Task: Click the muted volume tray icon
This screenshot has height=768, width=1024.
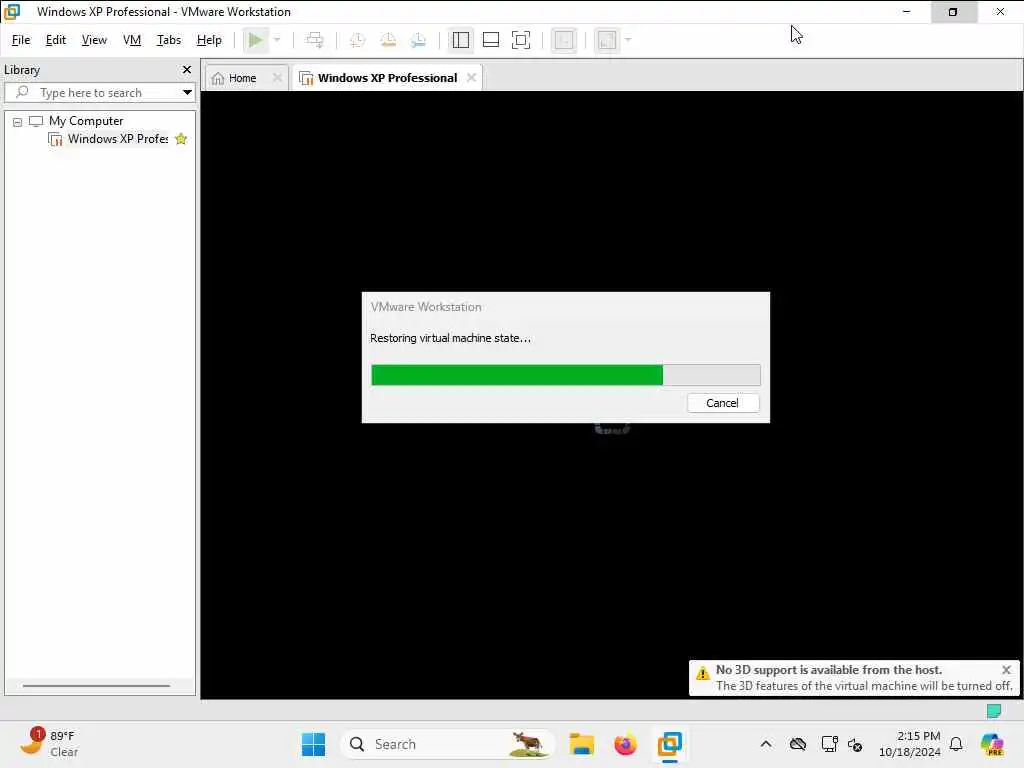Action: [856, 744]
